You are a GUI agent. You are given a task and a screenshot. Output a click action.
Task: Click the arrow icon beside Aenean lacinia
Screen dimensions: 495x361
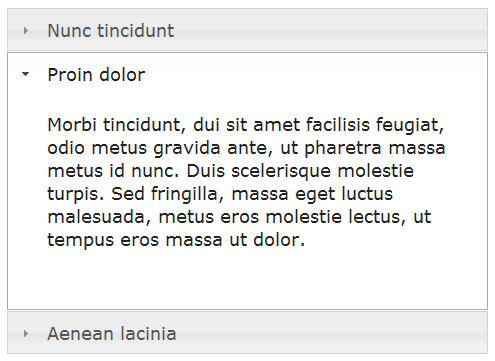(x=25, y=333)
